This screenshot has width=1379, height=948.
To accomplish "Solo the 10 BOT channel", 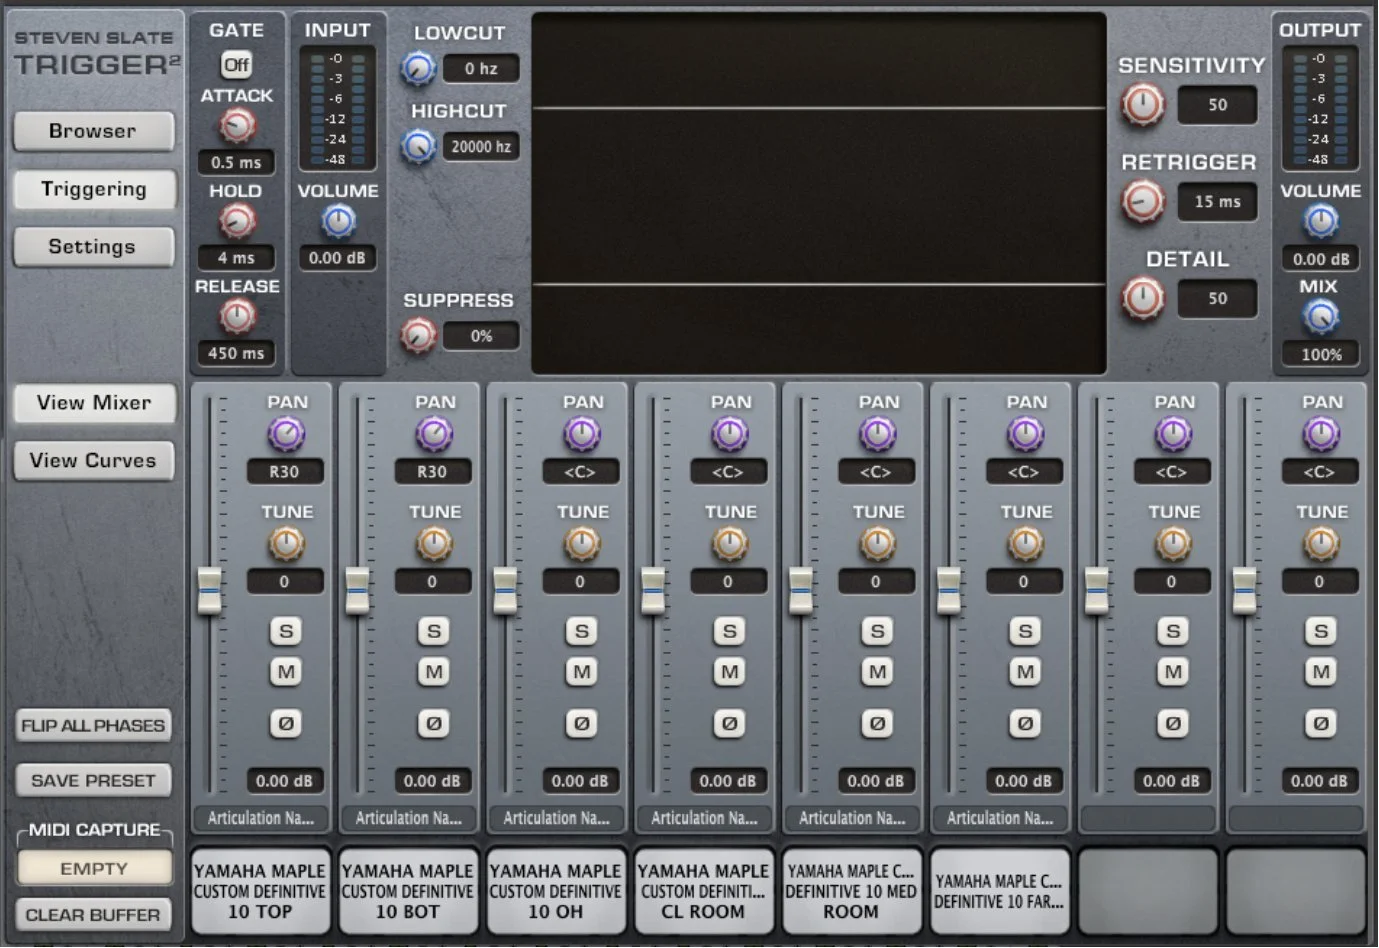I will click(x=434, y=631).
